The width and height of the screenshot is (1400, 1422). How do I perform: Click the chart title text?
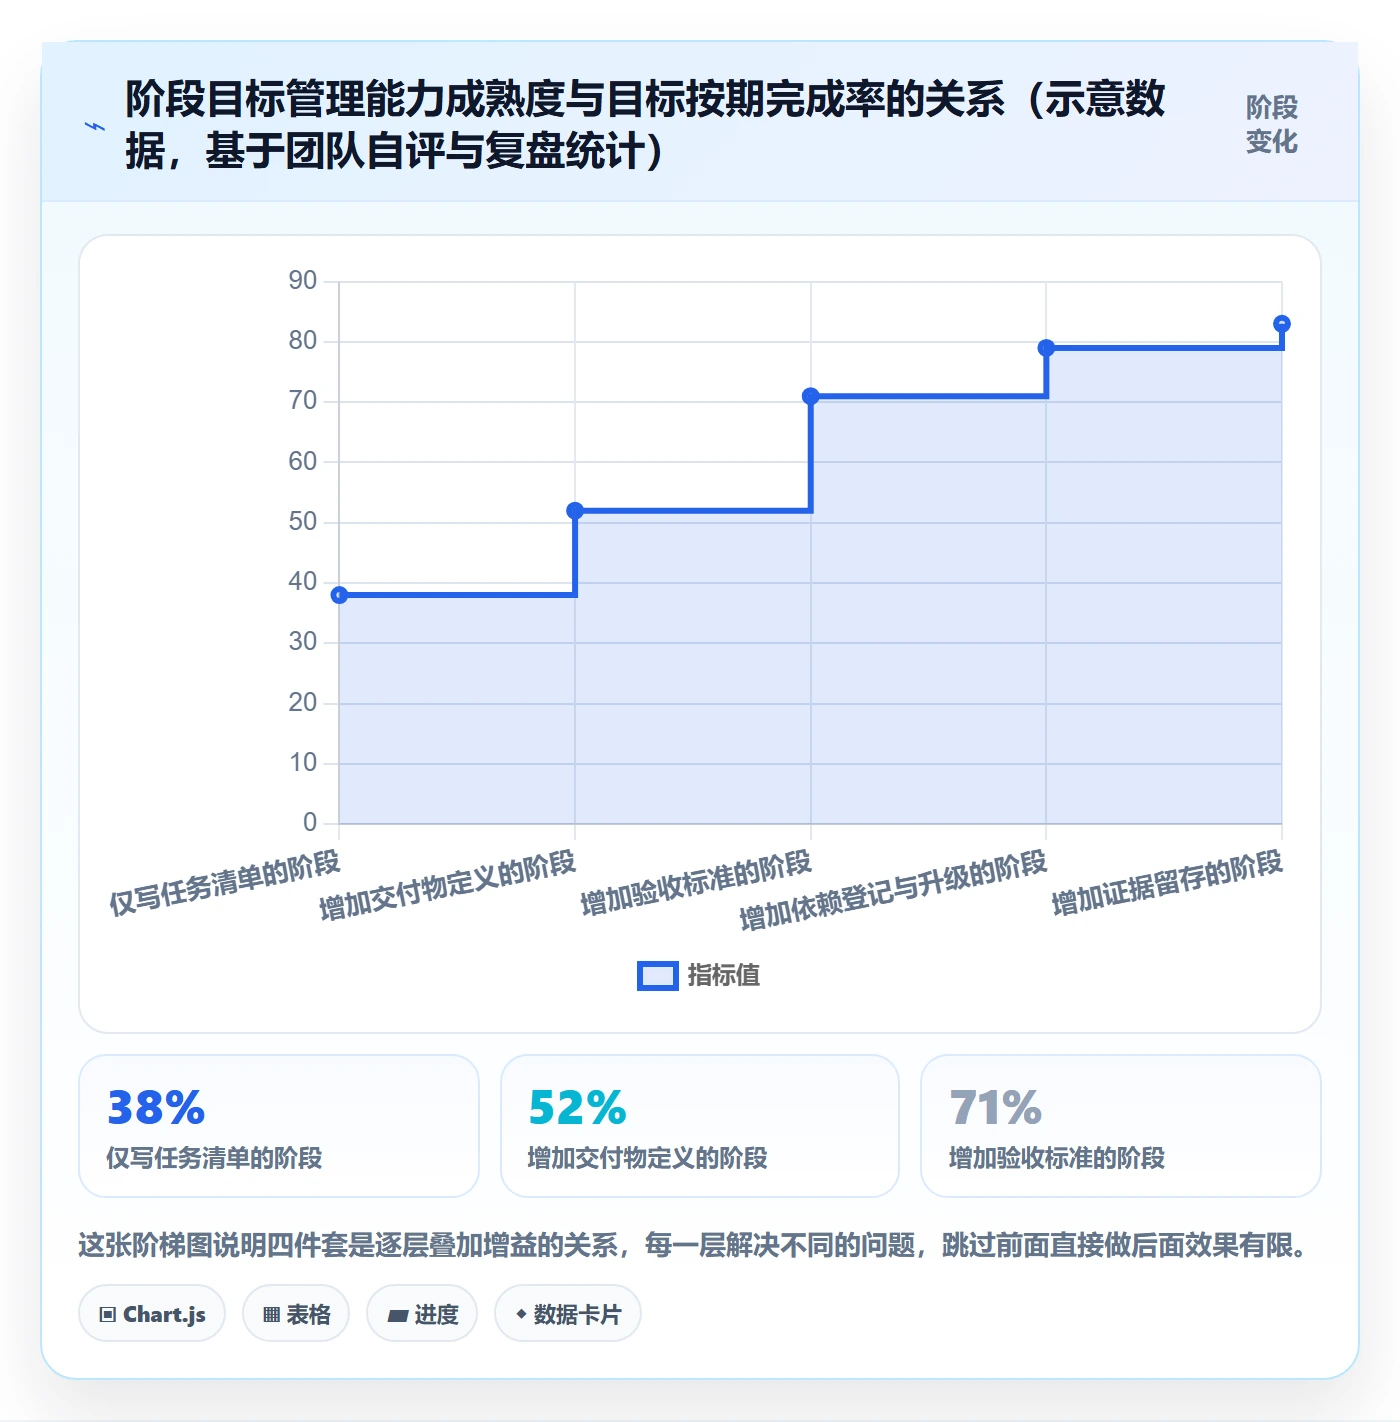[x=645, y=125]
